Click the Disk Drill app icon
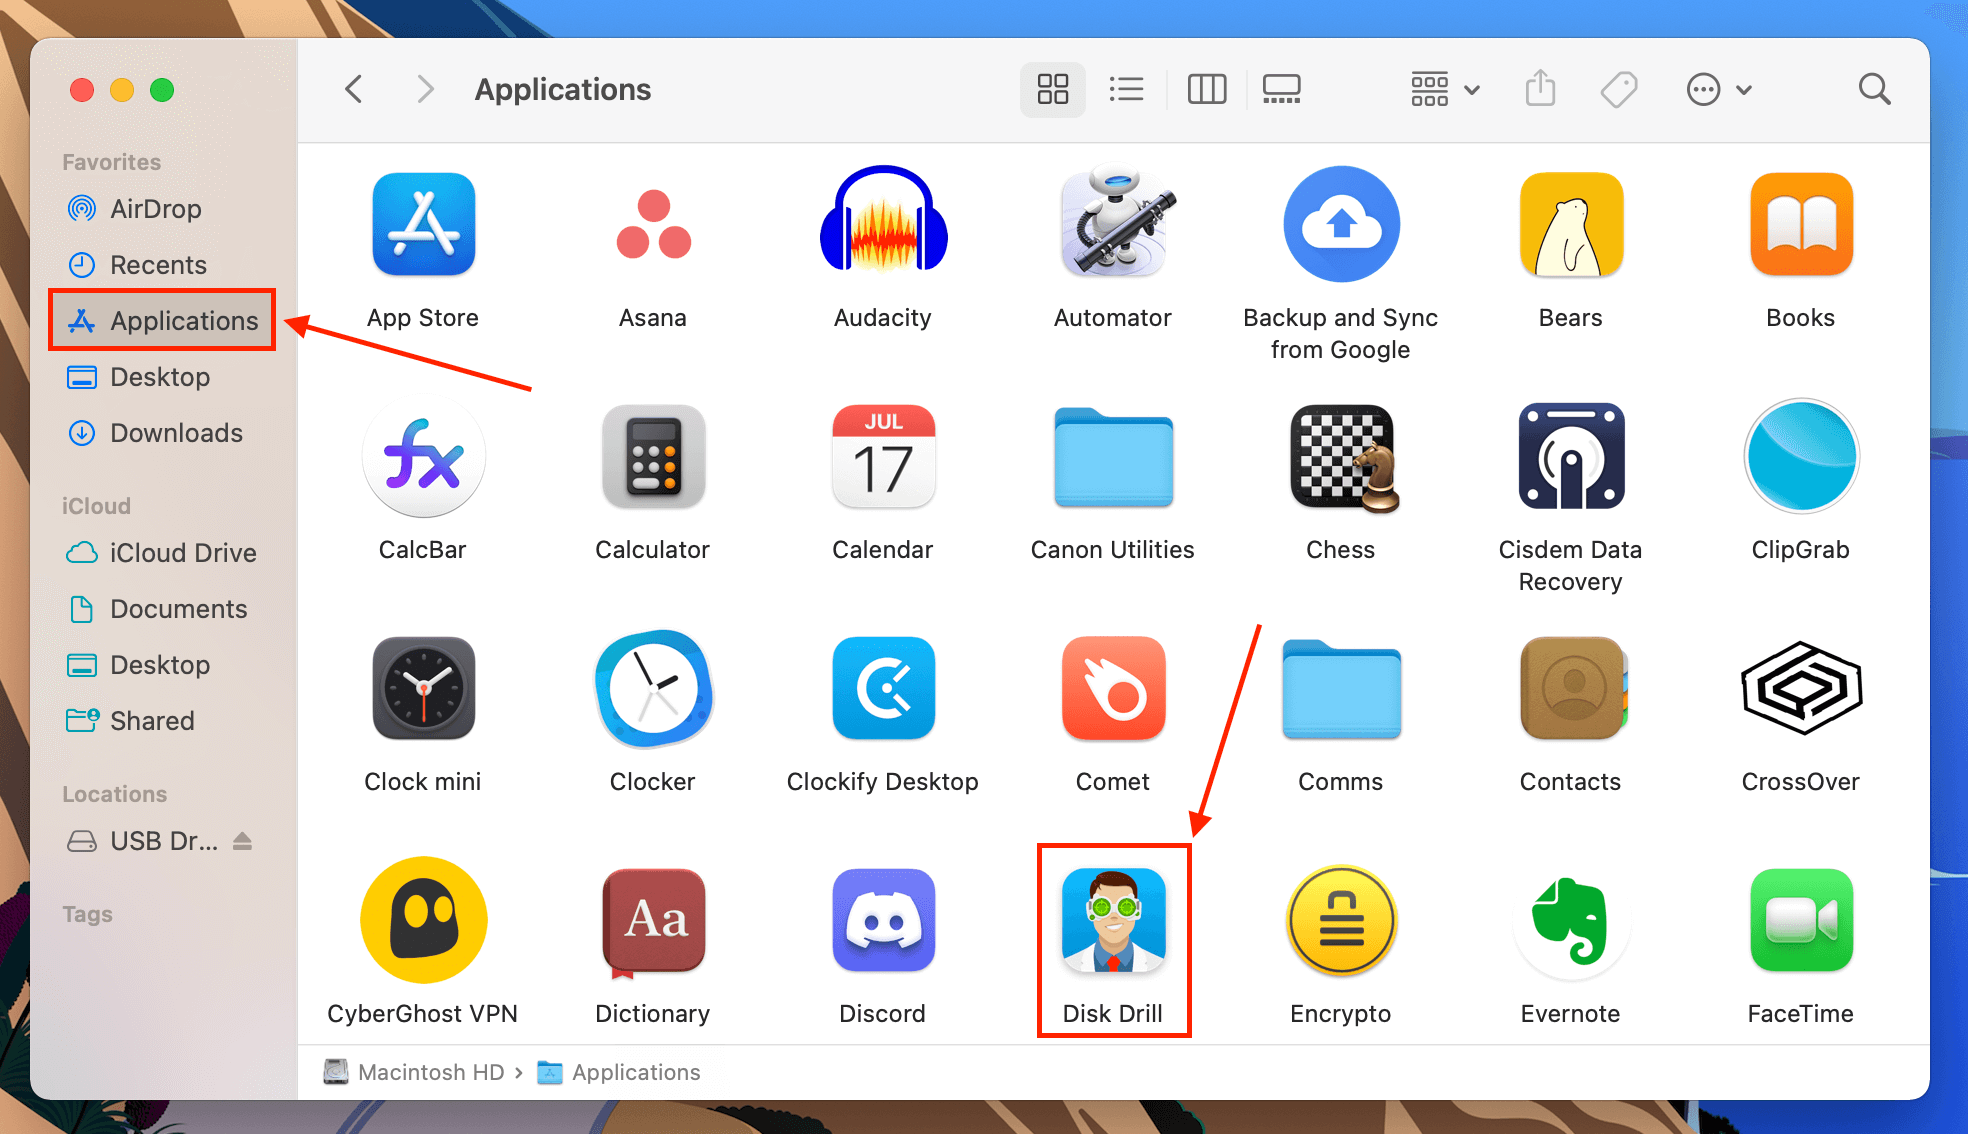Image resolution: width=1968 pixels, height=1134 pixels. 1113,920
